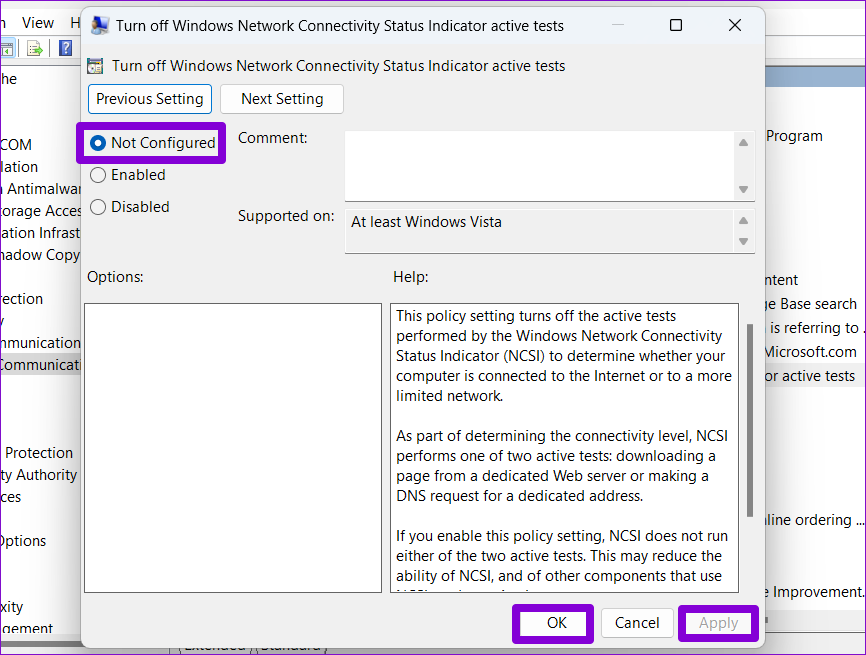Screen dimensions: 866x655
Task: Click the Supported on box scroll-up arrow
Action: [743, 220]
